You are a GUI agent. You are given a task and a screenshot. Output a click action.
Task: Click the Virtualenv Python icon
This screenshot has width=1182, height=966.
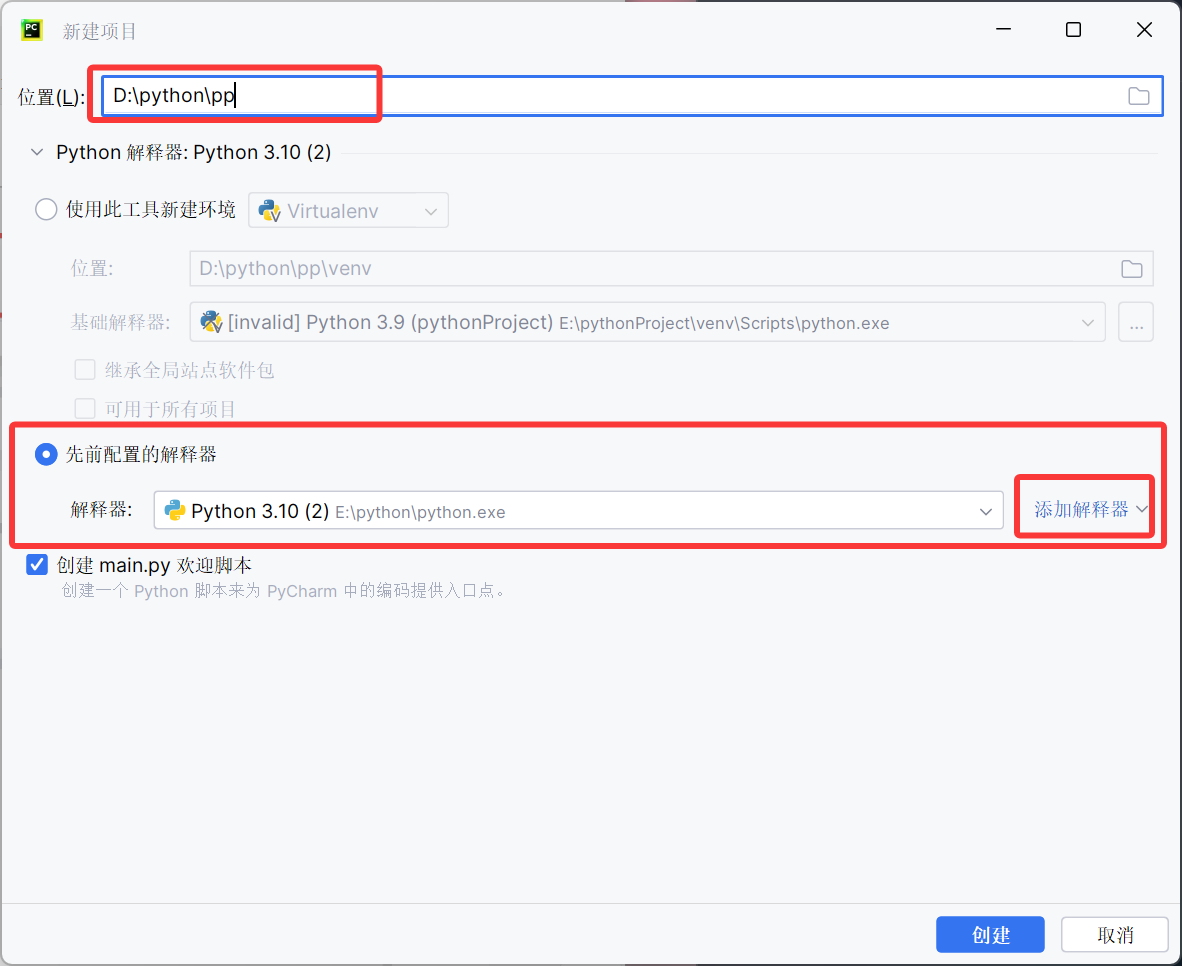pyautogui.click(x=269, y=210)
